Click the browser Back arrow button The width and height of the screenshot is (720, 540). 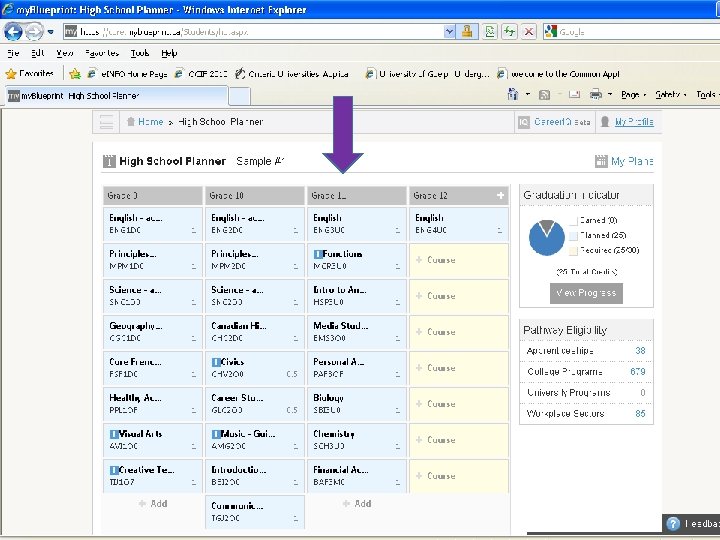point(13,32)
